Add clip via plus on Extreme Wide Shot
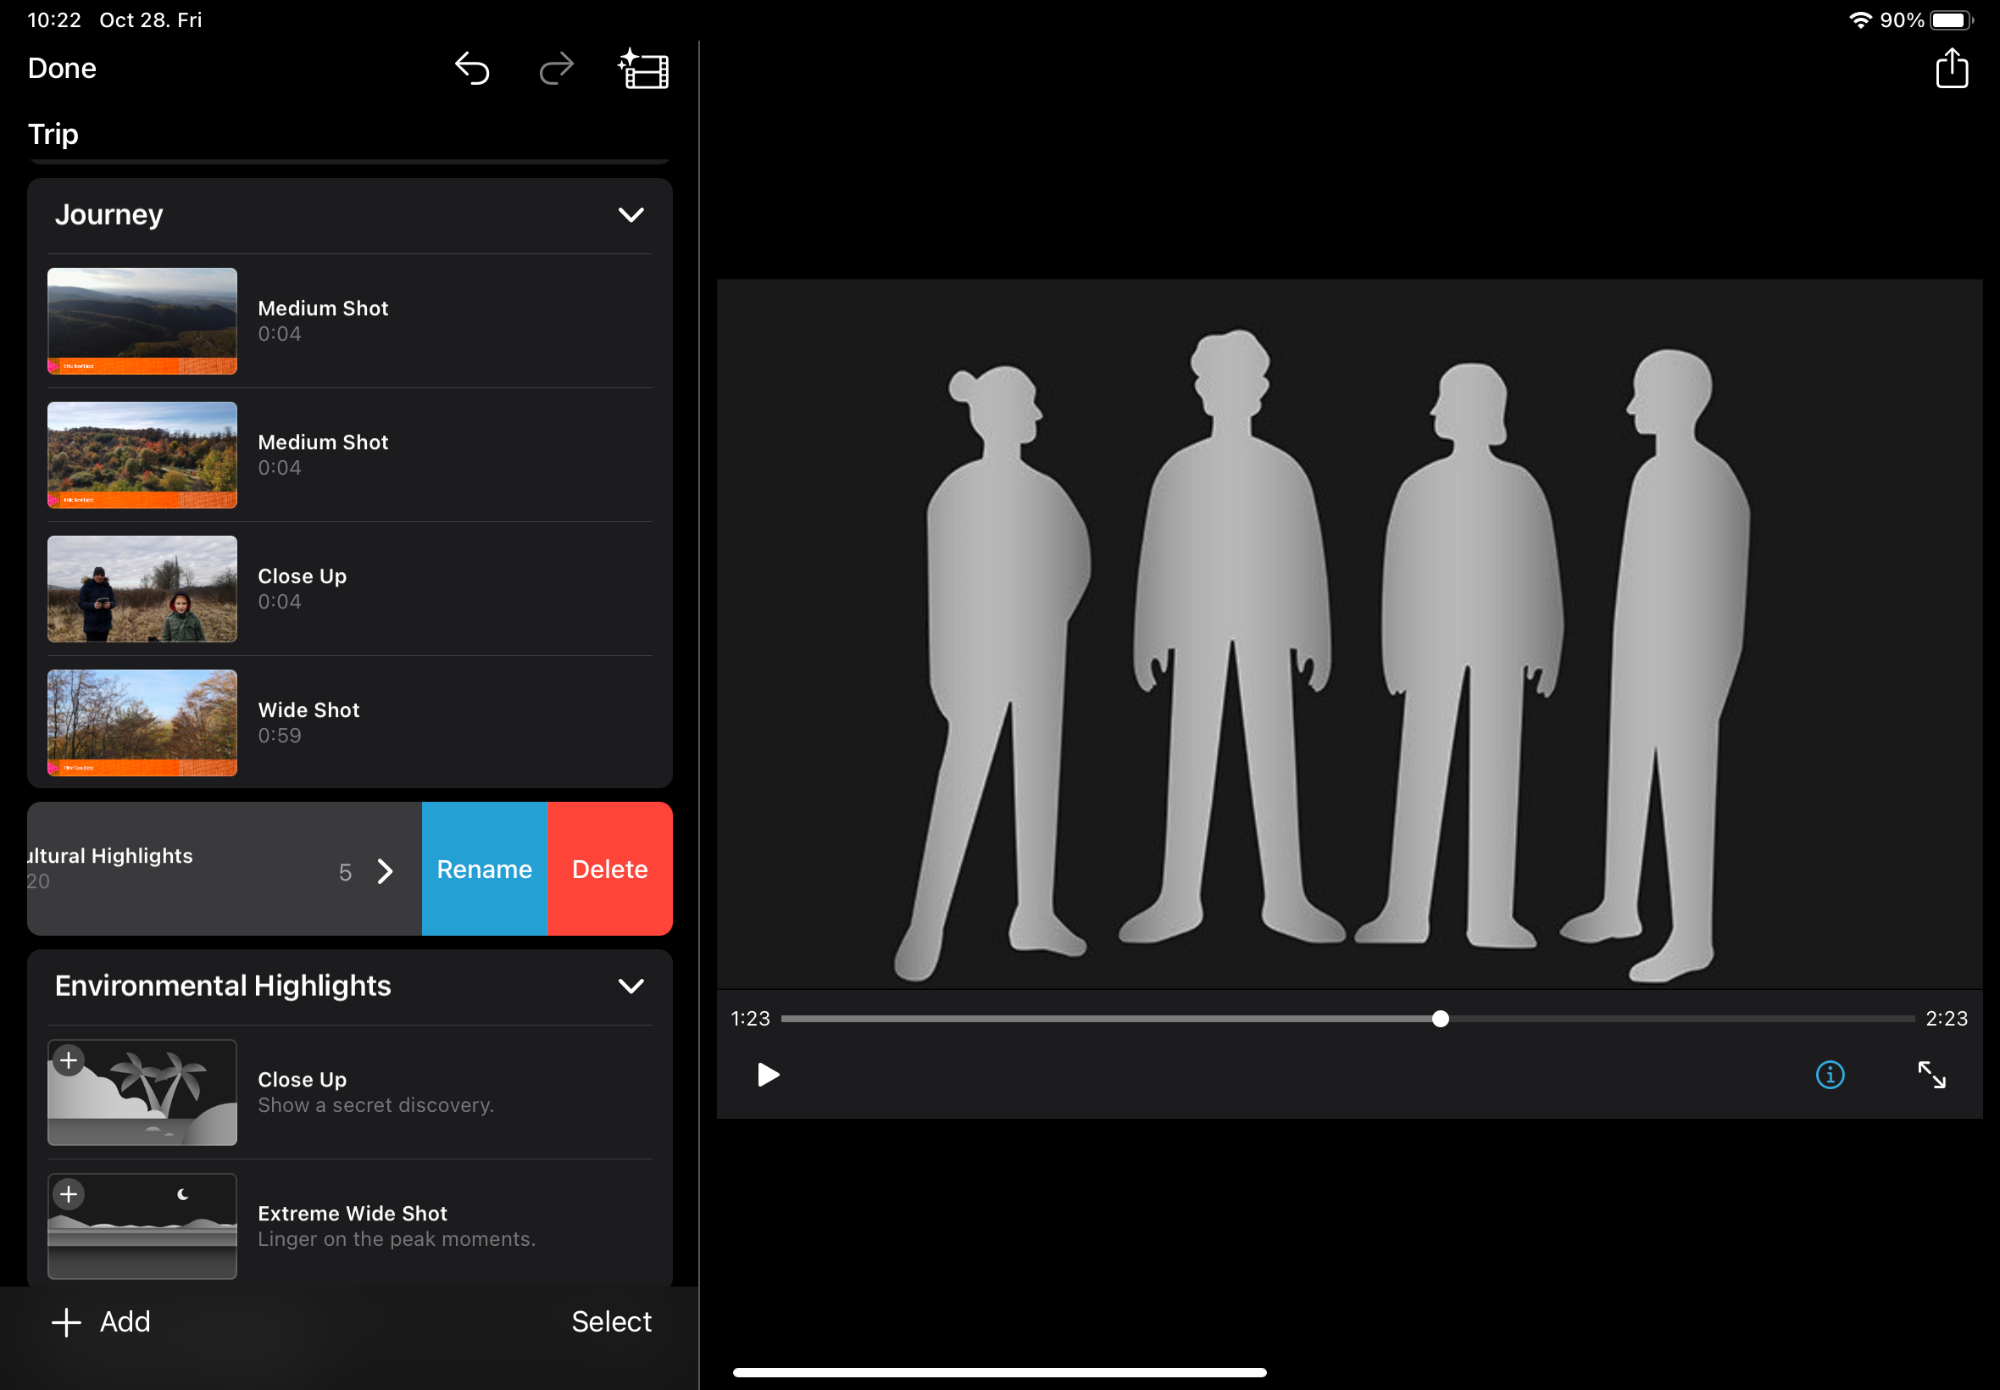The image size is (2000, 1390). coord(69,1194)
